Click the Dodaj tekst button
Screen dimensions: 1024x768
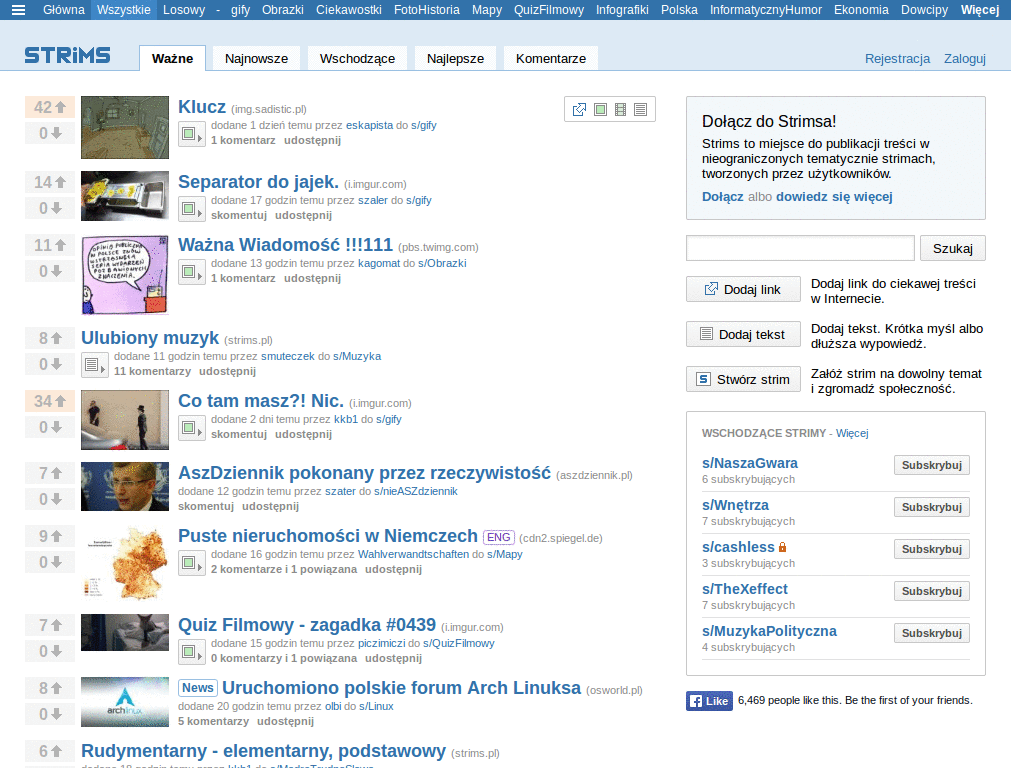click(x=743, y=334)
